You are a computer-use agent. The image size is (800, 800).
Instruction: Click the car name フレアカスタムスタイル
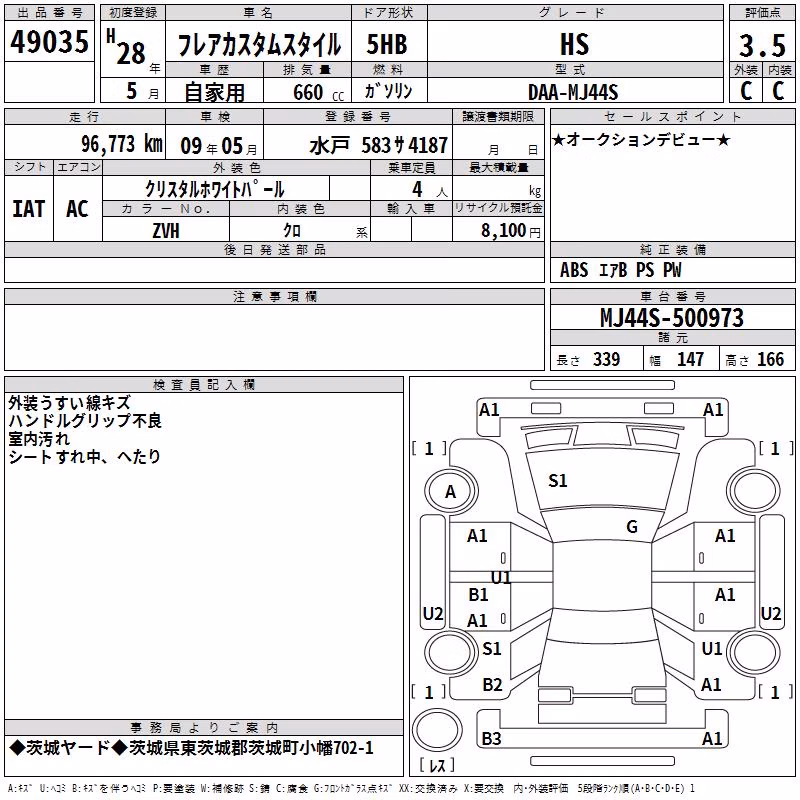point(259,44)
